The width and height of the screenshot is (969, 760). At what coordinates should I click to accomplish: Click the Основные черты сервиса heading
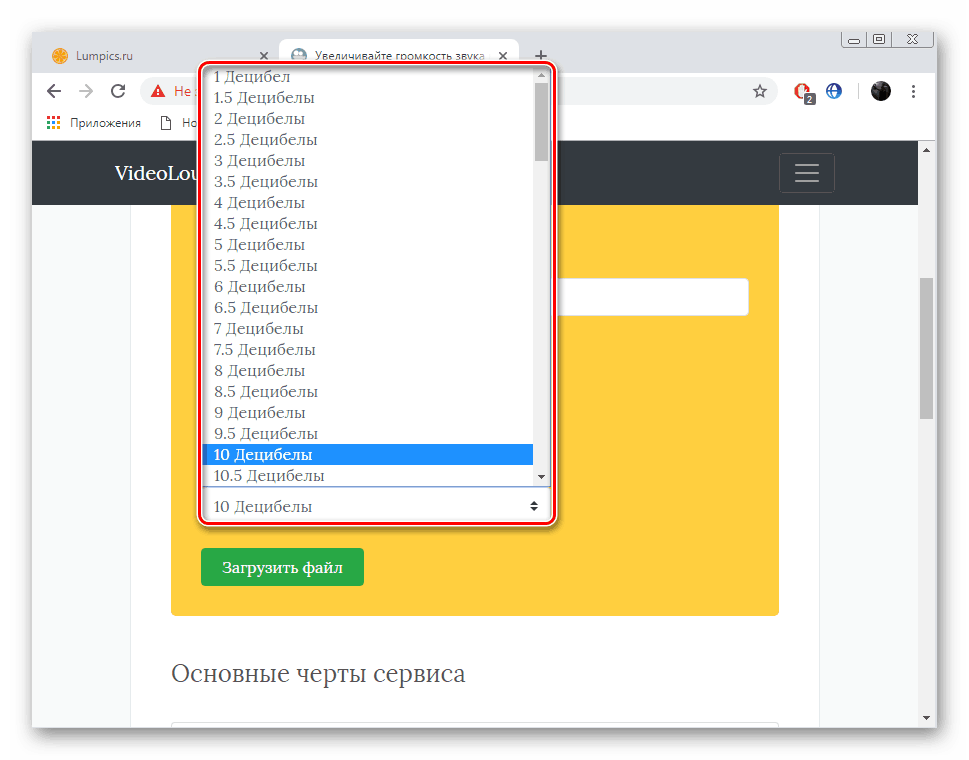click(318, 674)
